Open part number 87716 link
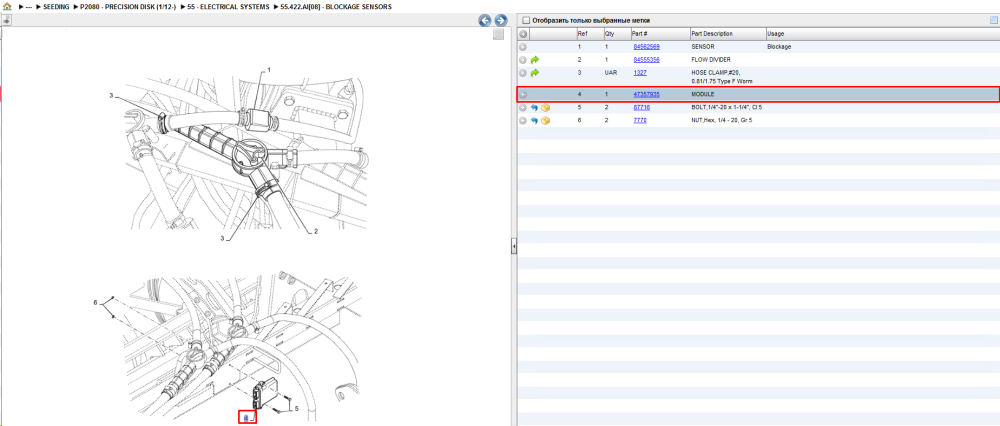 point(642,108)
